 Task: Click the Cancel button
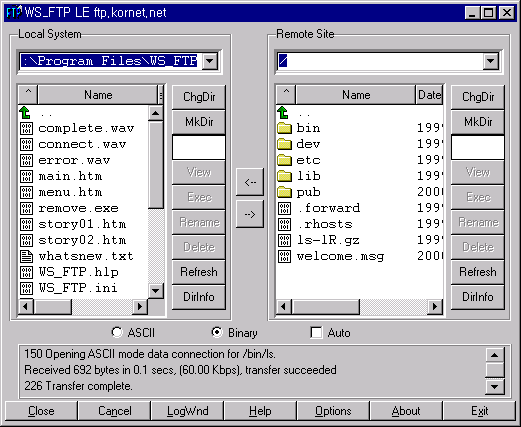pos(114,411)
